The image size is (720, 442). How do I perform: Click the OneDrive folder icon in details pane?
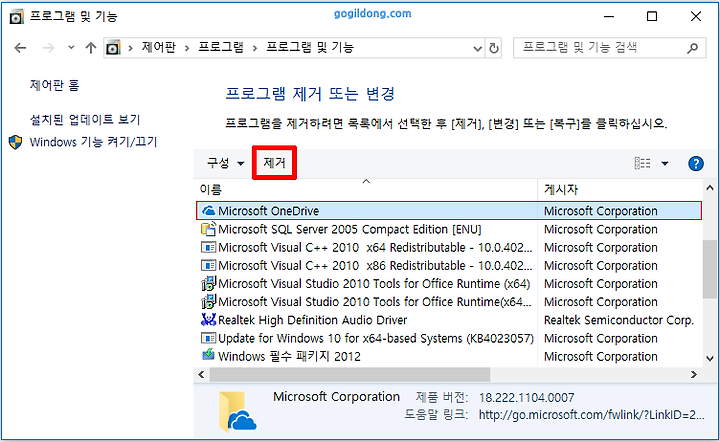point(238,412)
